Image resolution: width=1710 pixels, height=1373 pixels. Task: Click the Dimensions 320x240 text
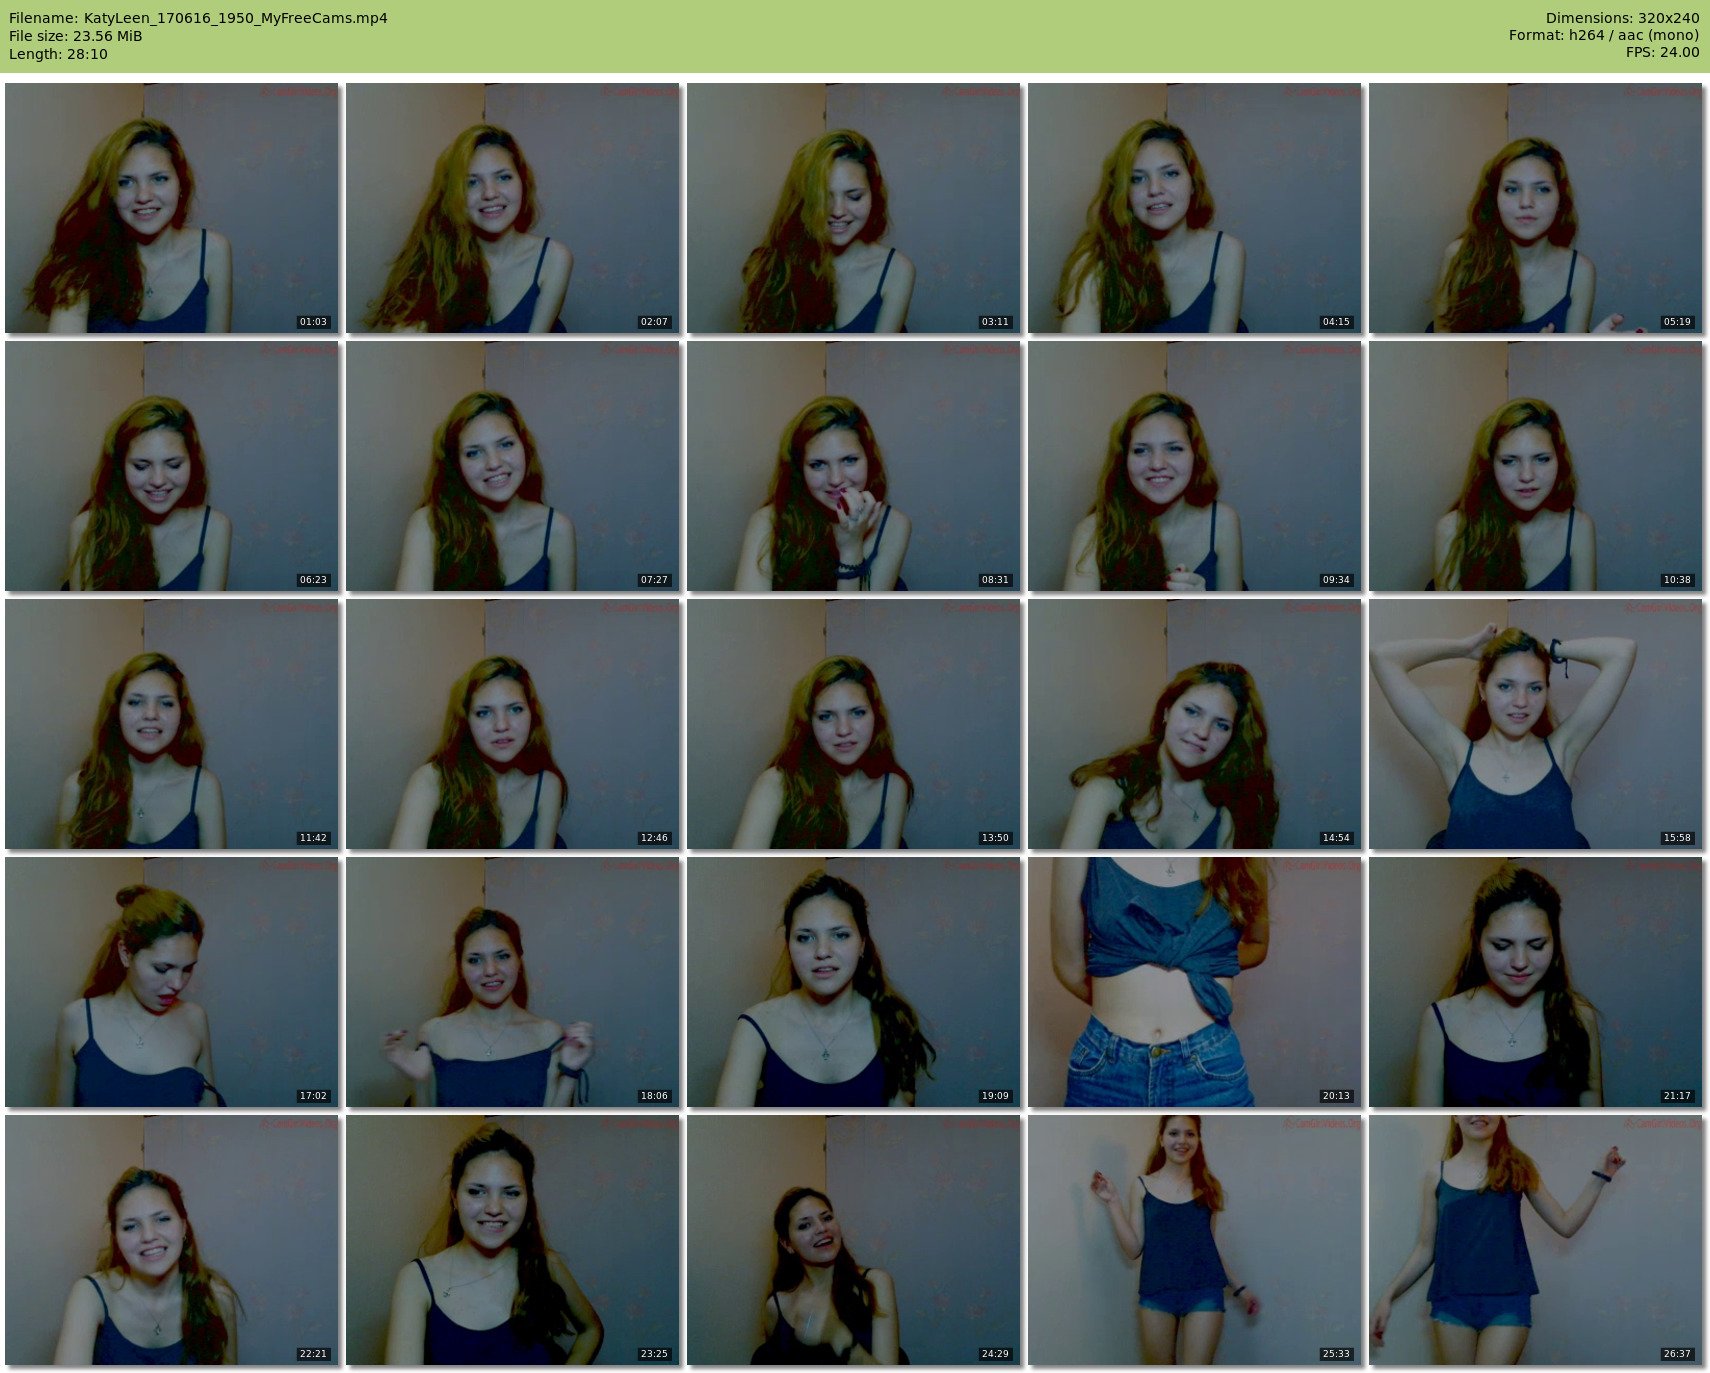(1622, 18)
